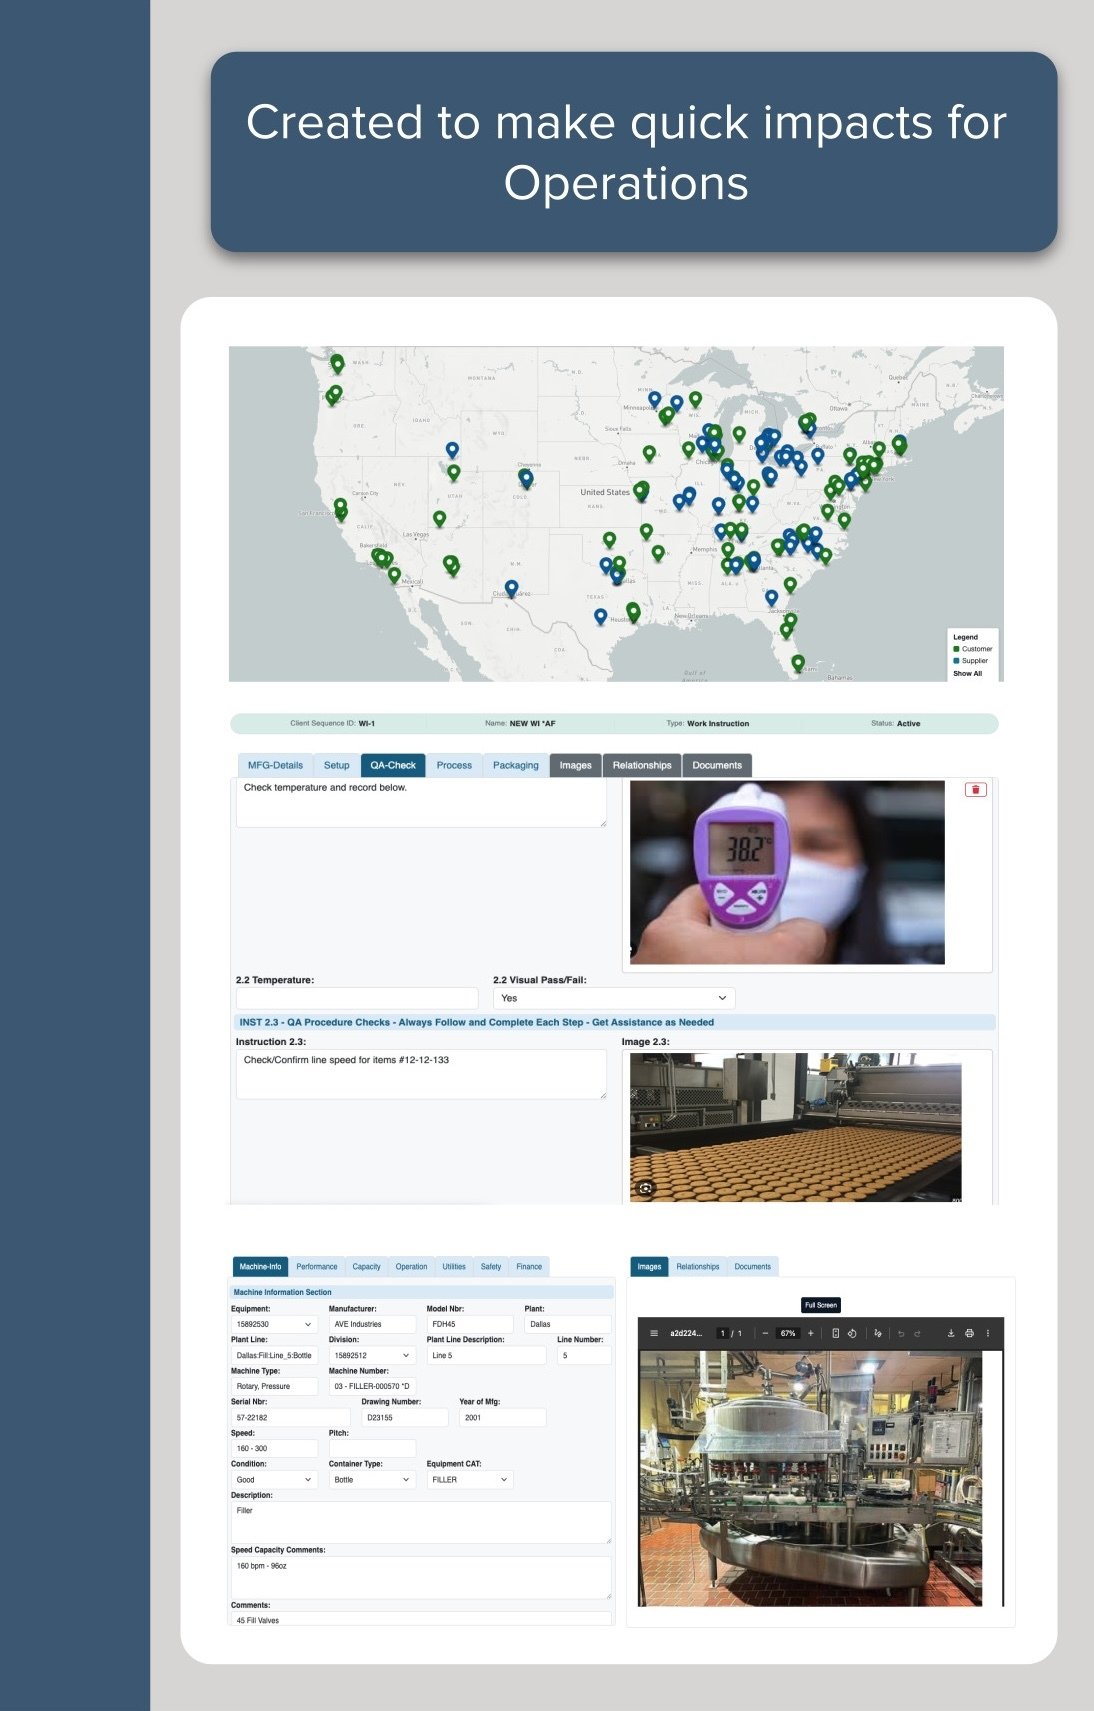Expand the 2.2 Visual Pass/Fail dropdown
Image resolution: width=1094 pixels, height=1711 pixels.
613,998
